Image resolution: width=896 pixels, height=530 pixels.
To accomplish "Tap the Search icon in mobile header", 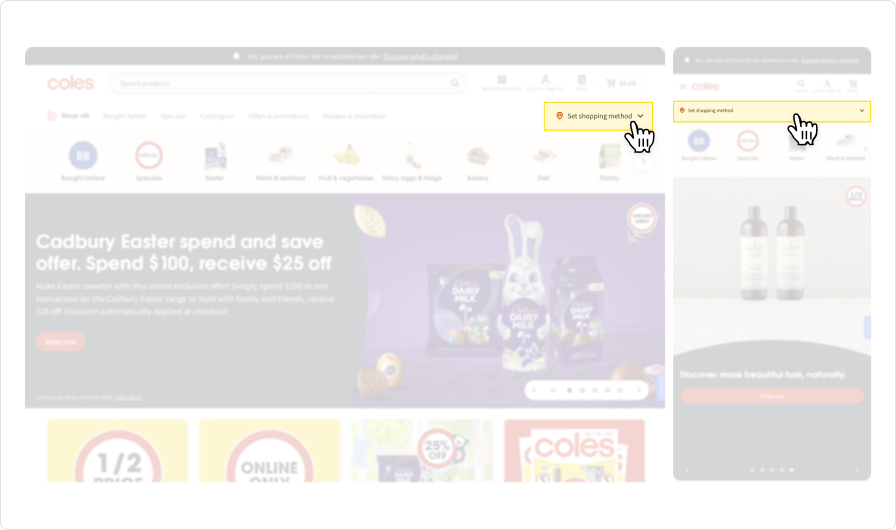I will (x=801, y=86).
